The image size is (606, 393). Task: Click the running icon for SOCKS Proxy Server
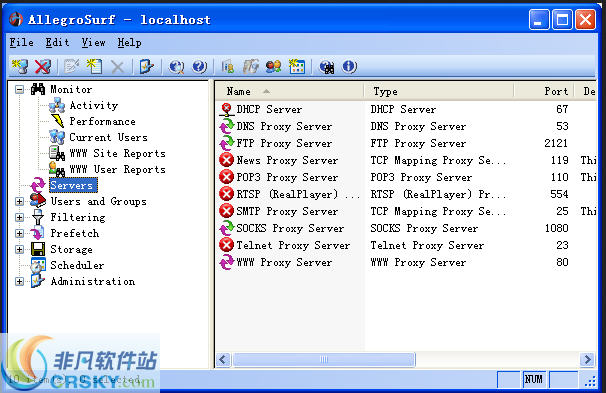(226, 228)
